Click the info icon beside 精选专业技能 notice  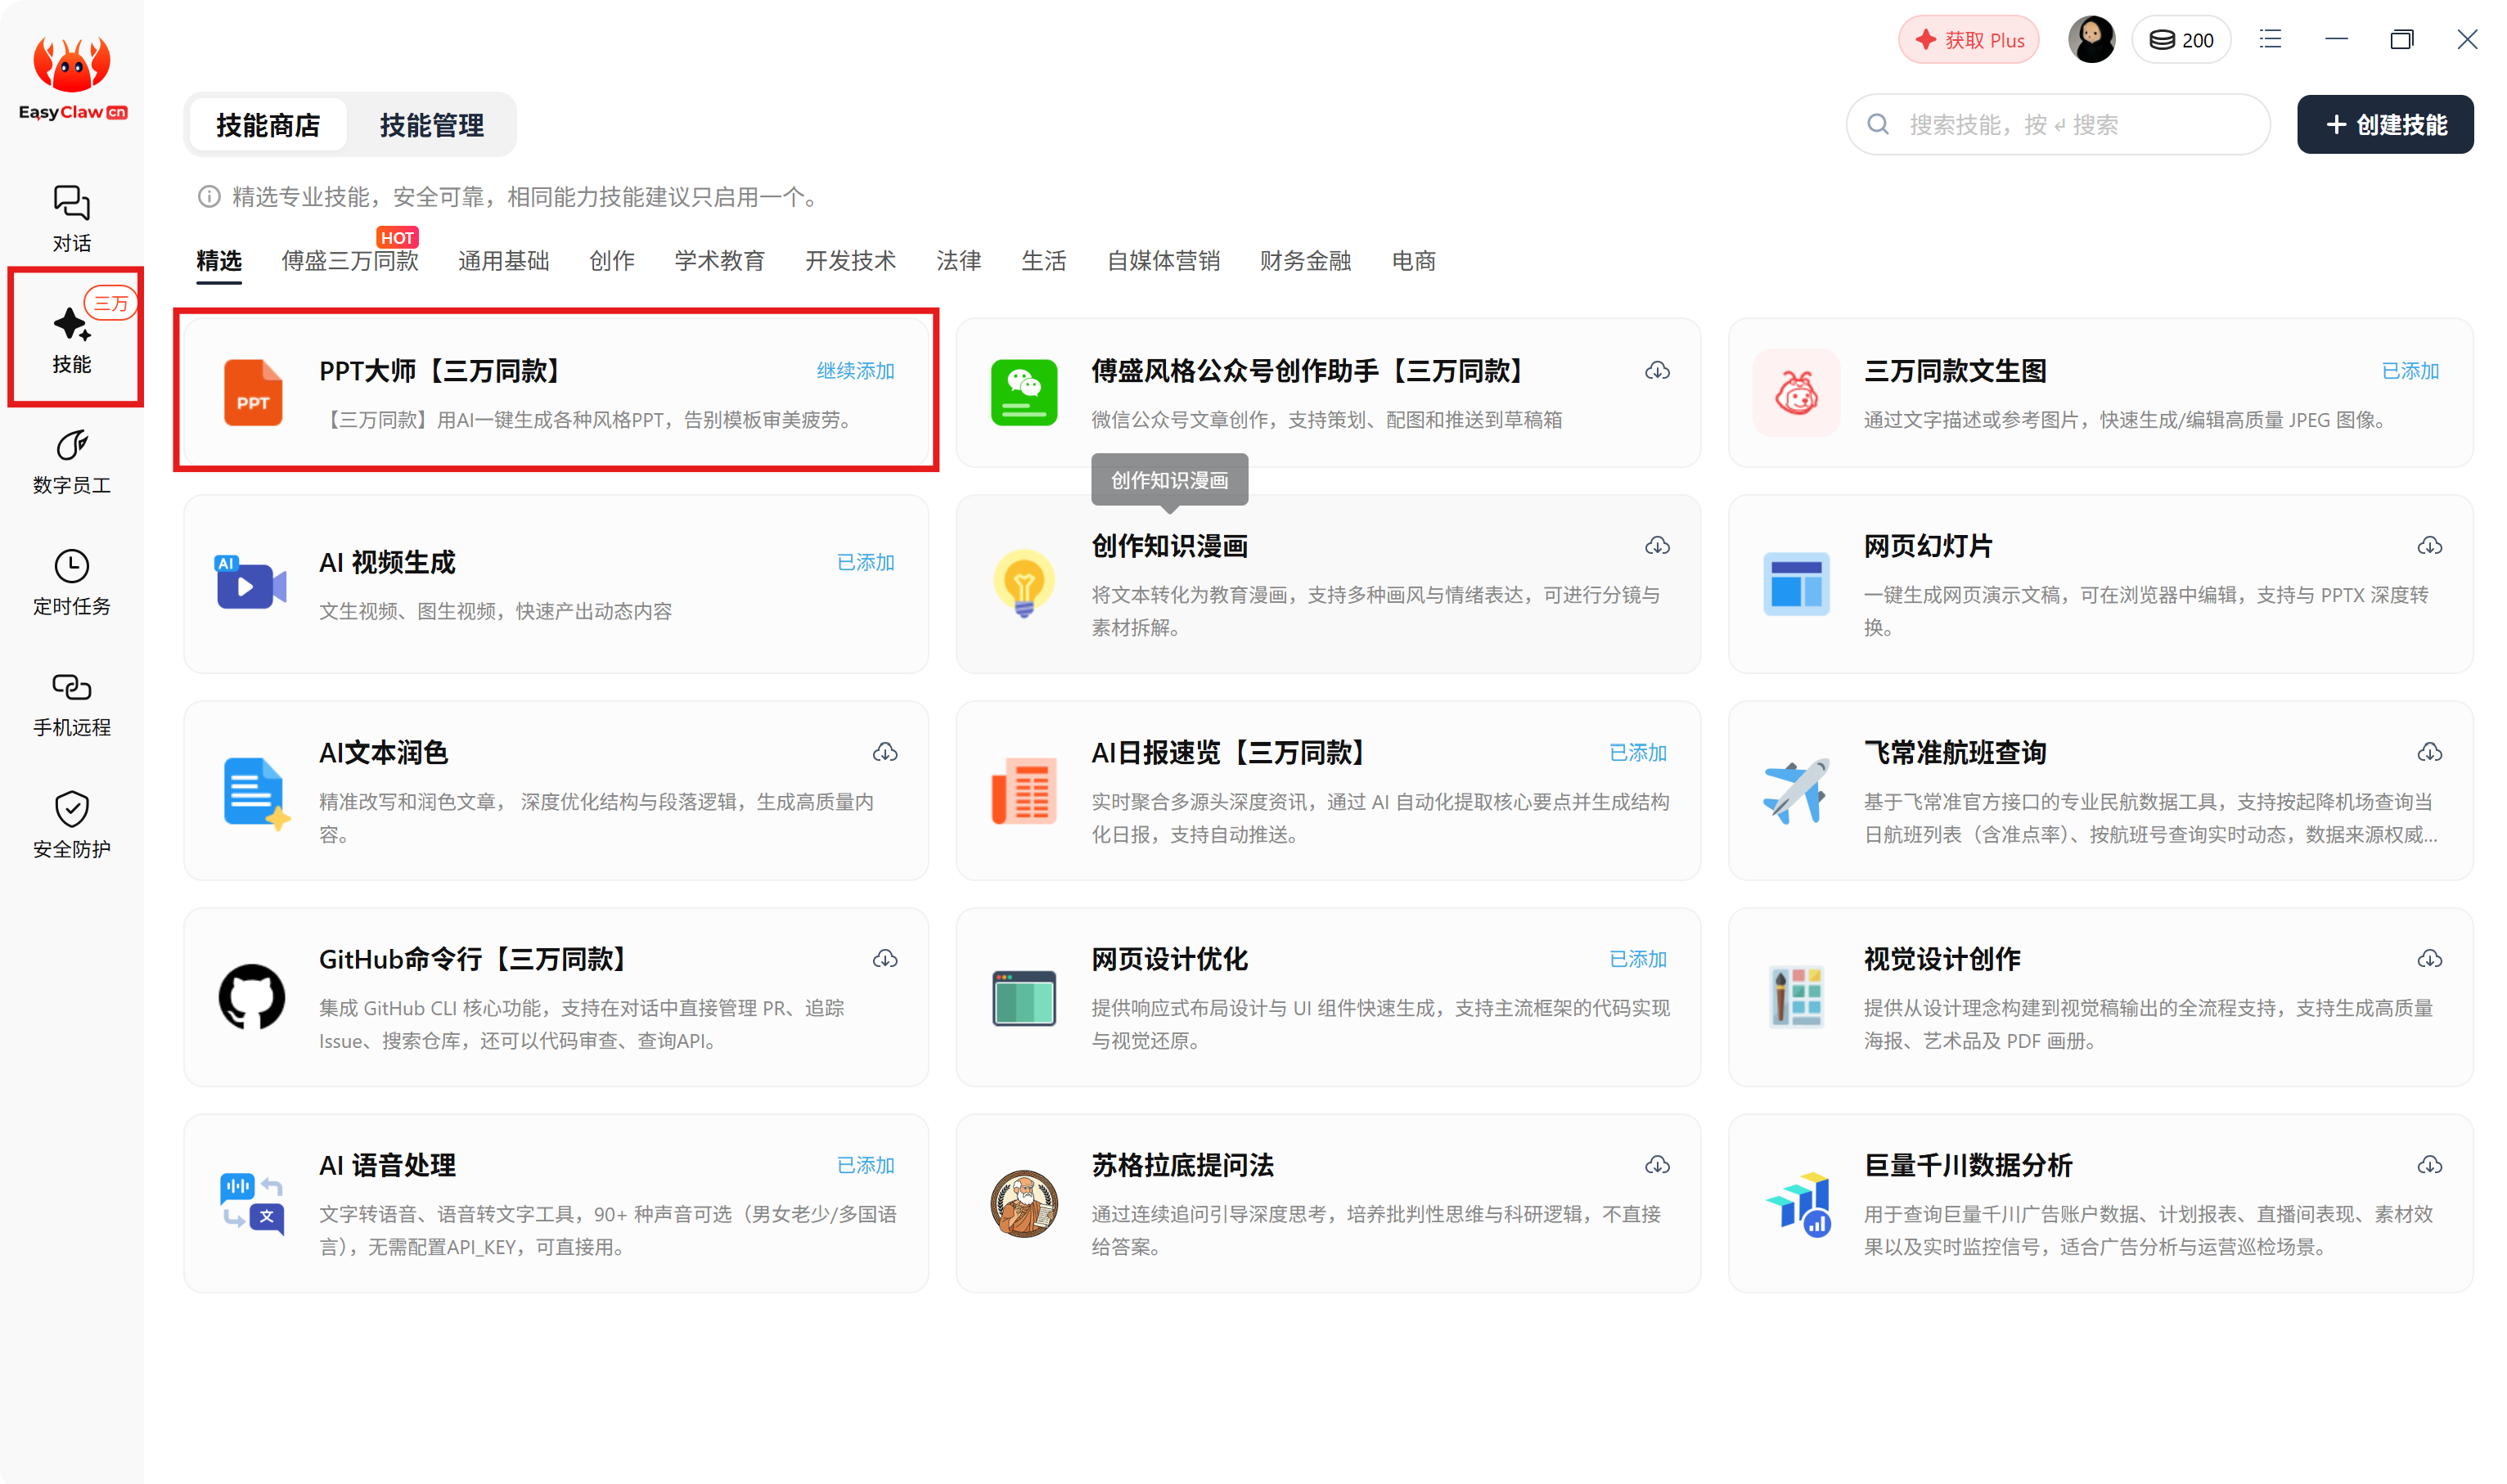(x=208, y=196)
